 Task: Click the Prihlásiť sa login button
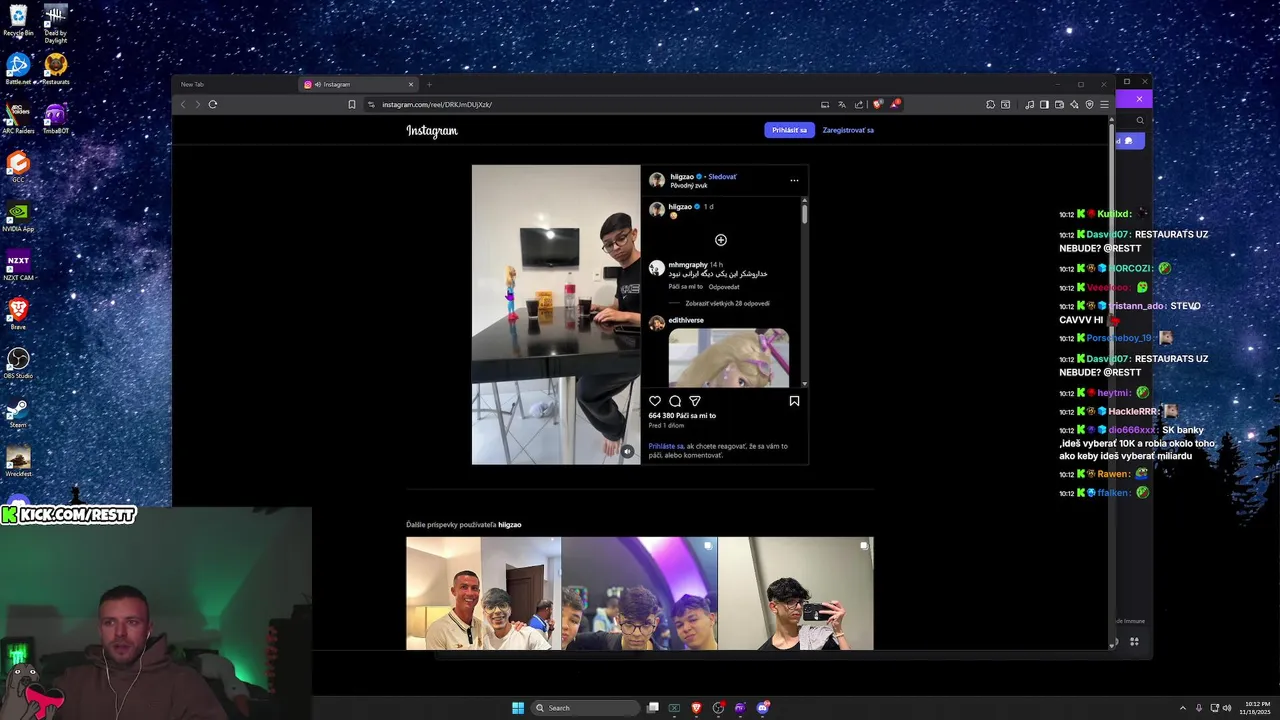tap(789, 130)
